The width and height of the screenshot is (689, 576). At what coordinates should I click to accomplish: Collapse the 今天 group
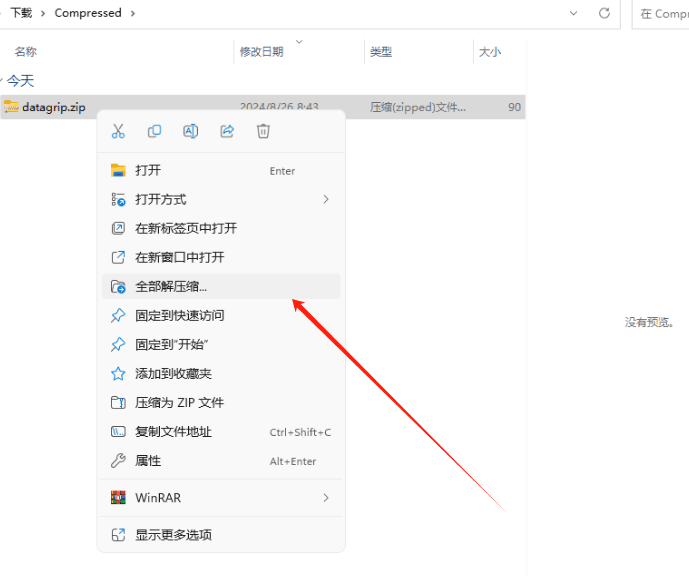[x=4, y=80]
